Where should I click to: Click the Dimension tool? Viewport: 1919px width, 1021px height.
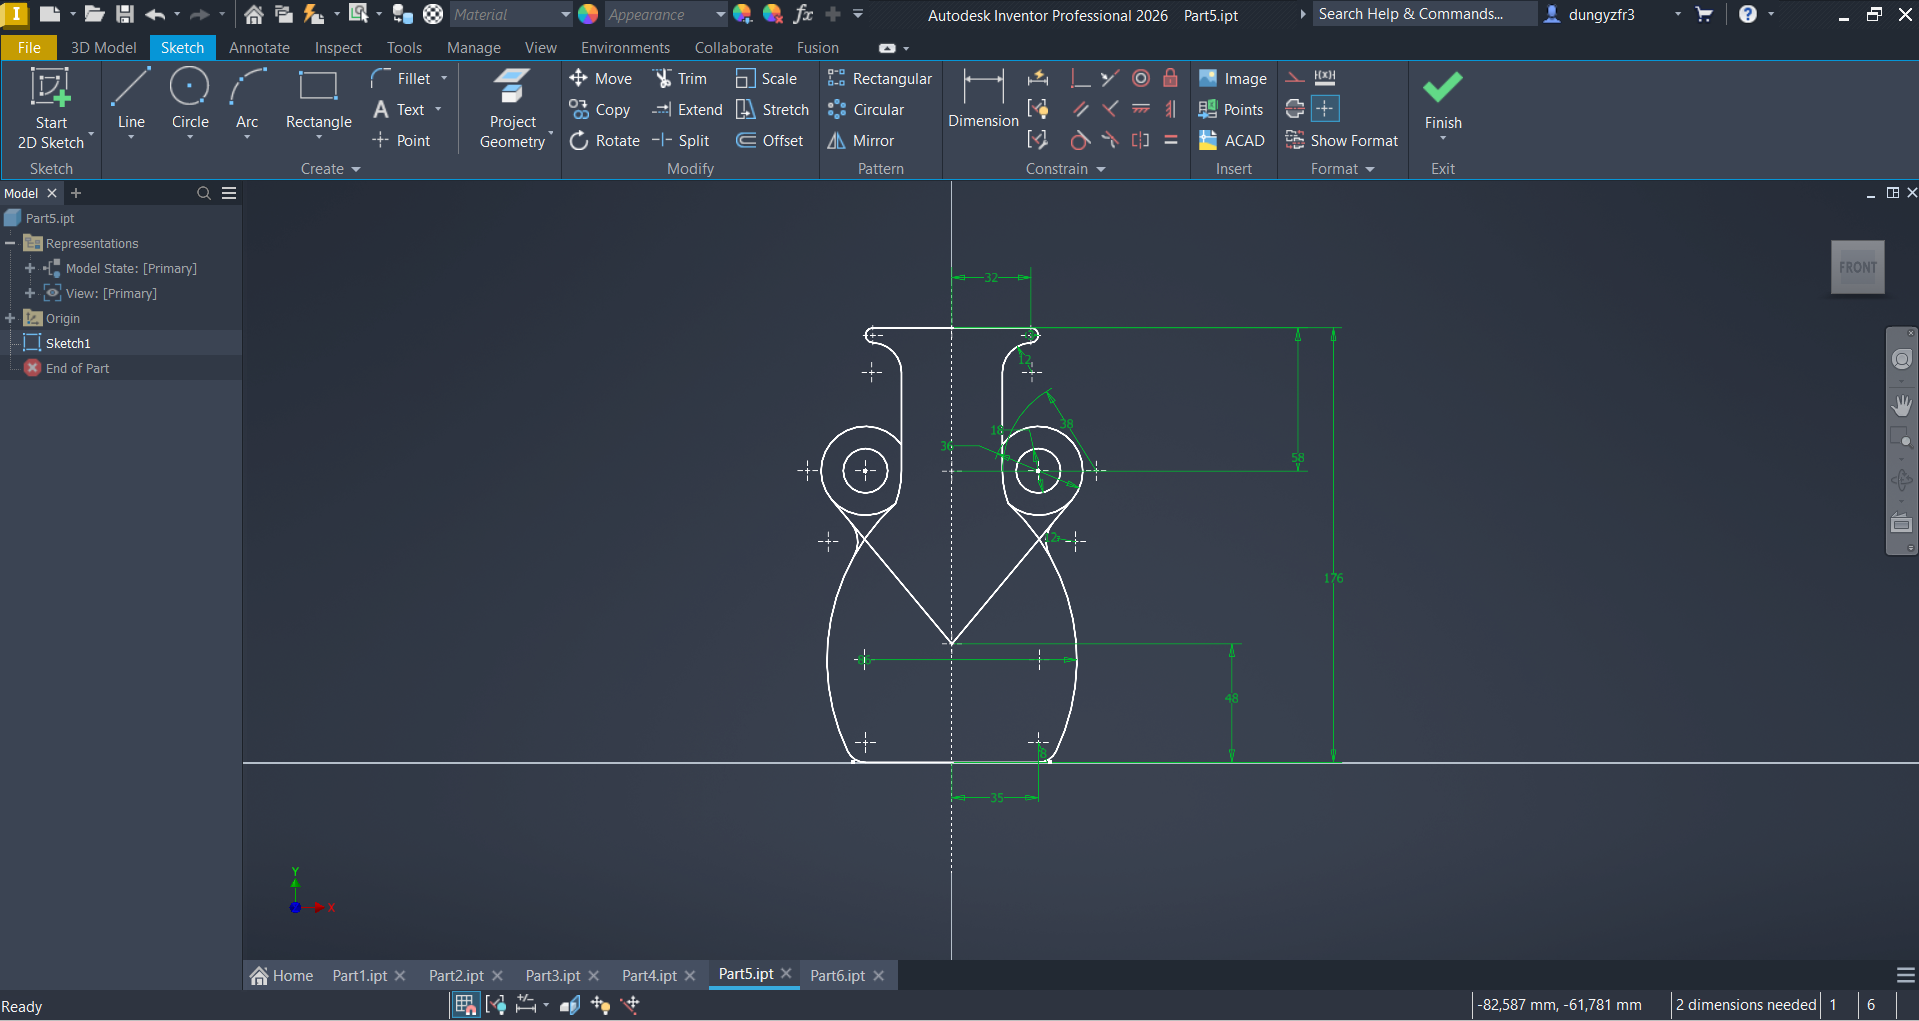983,98
